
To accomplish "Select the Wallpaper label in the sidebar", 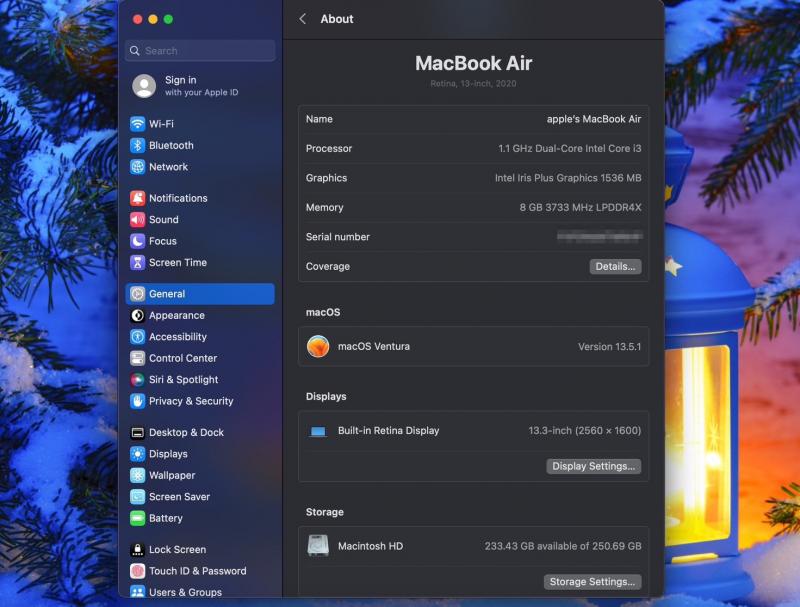I will pos(172,475).
